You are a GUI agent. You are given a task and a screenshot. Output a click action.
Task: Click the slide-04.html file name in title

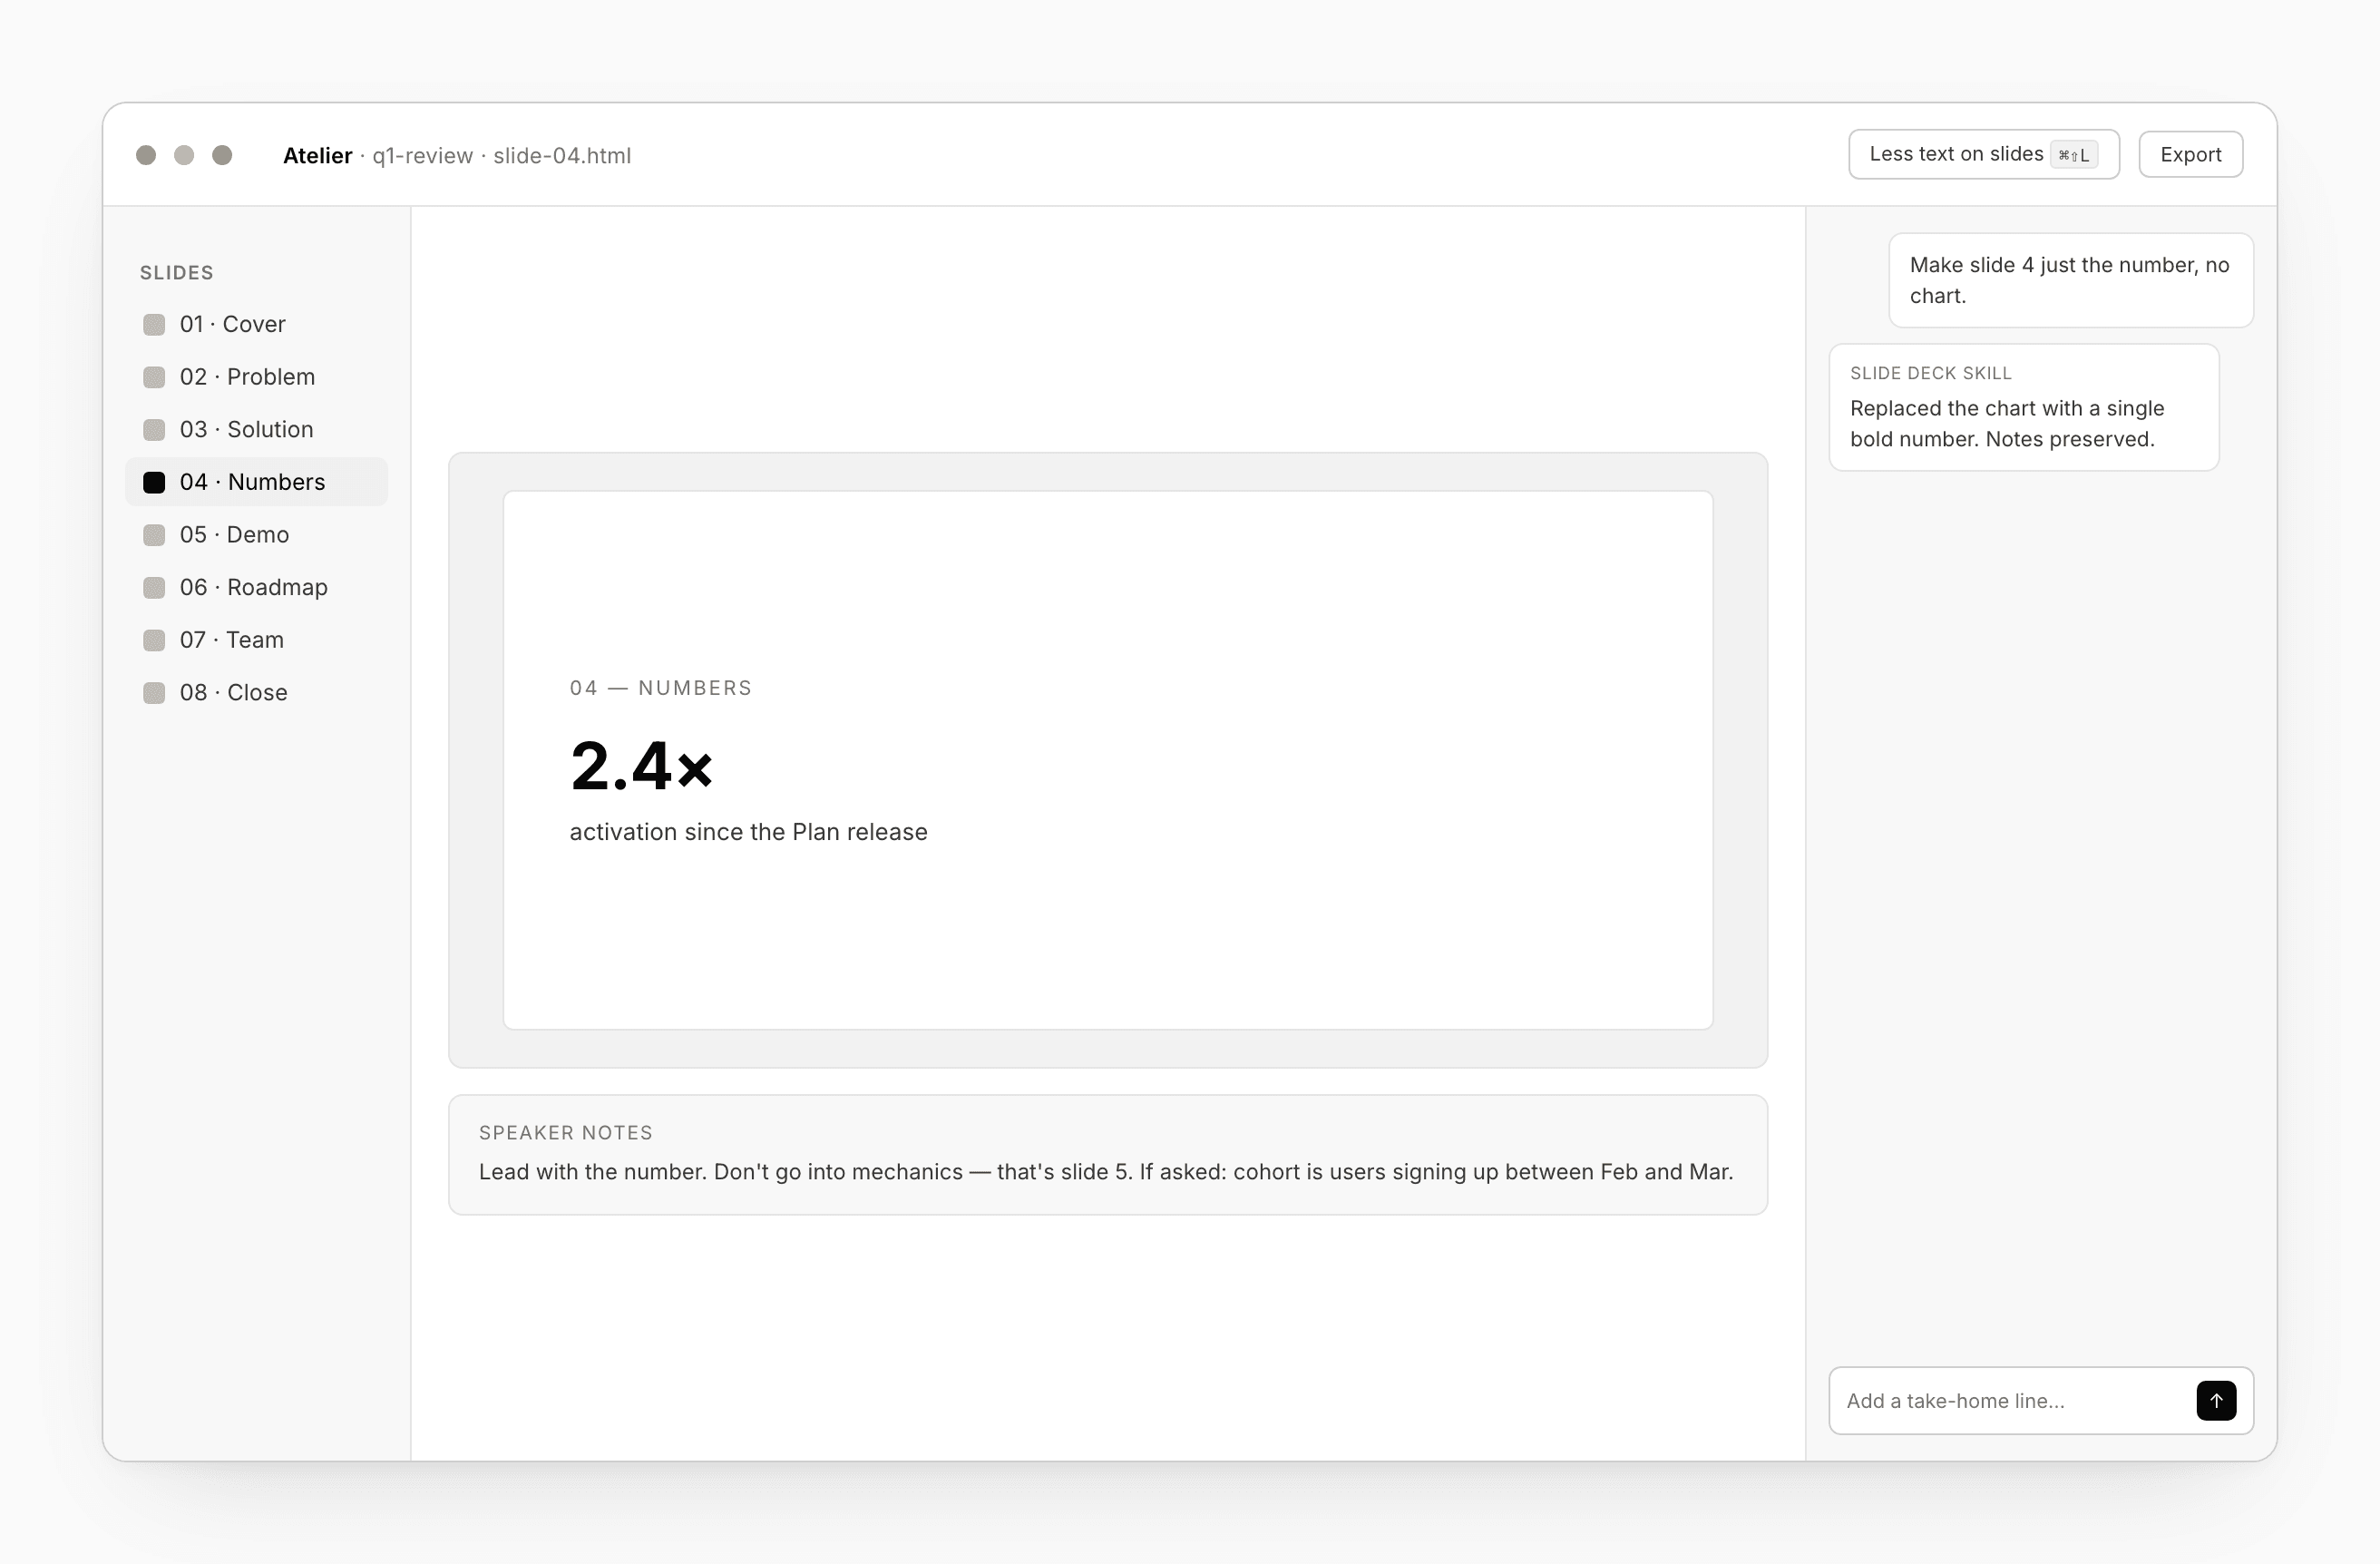(562, 156)
